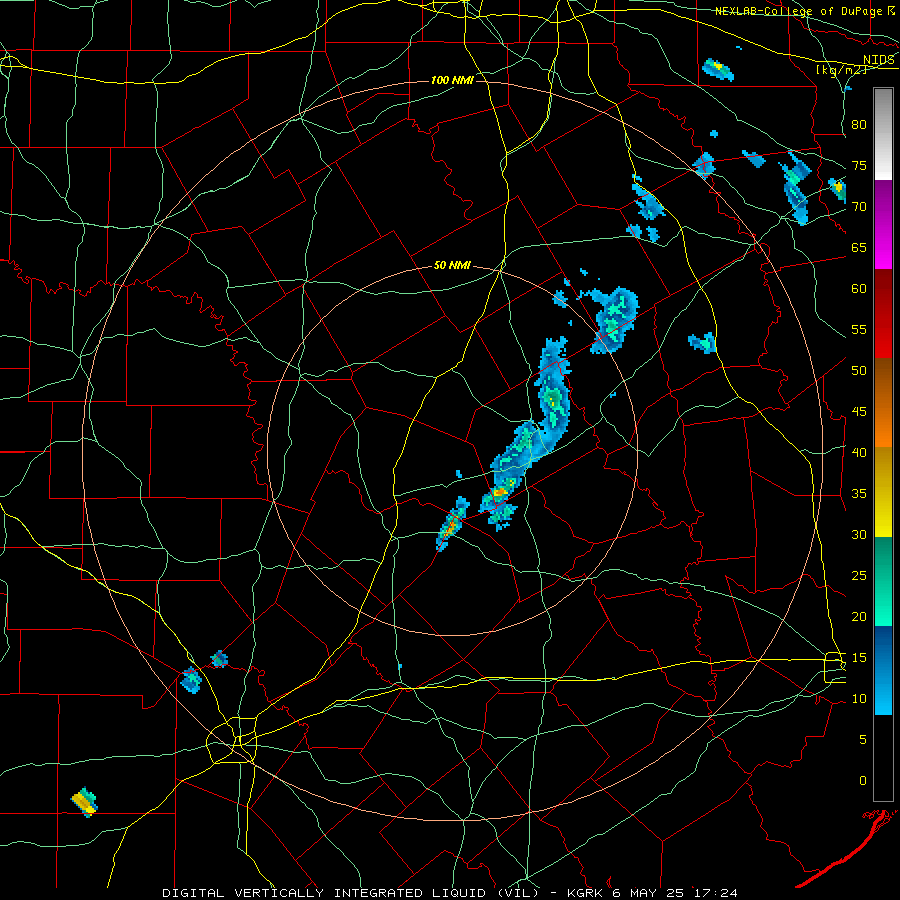Click the 20 value on the scale

pos(859,616)
